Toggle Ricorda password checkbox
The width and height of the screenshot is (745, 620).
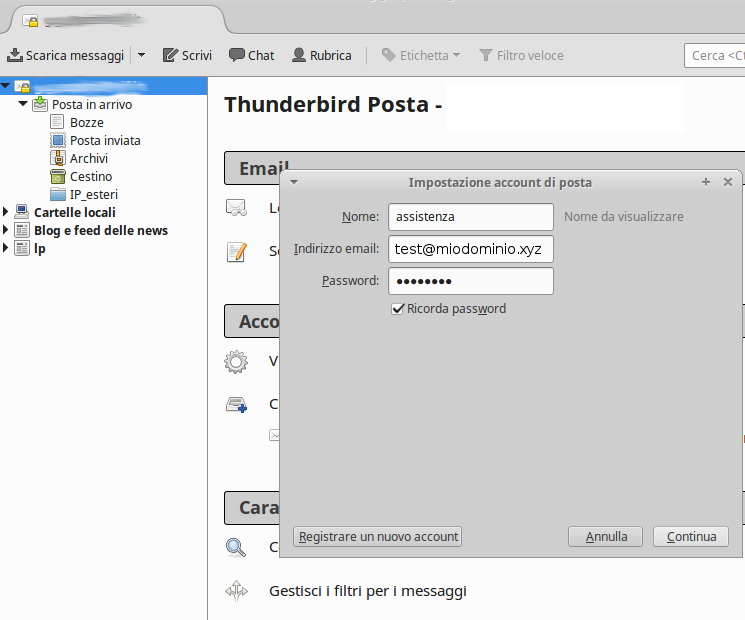[x=398, y=309]
